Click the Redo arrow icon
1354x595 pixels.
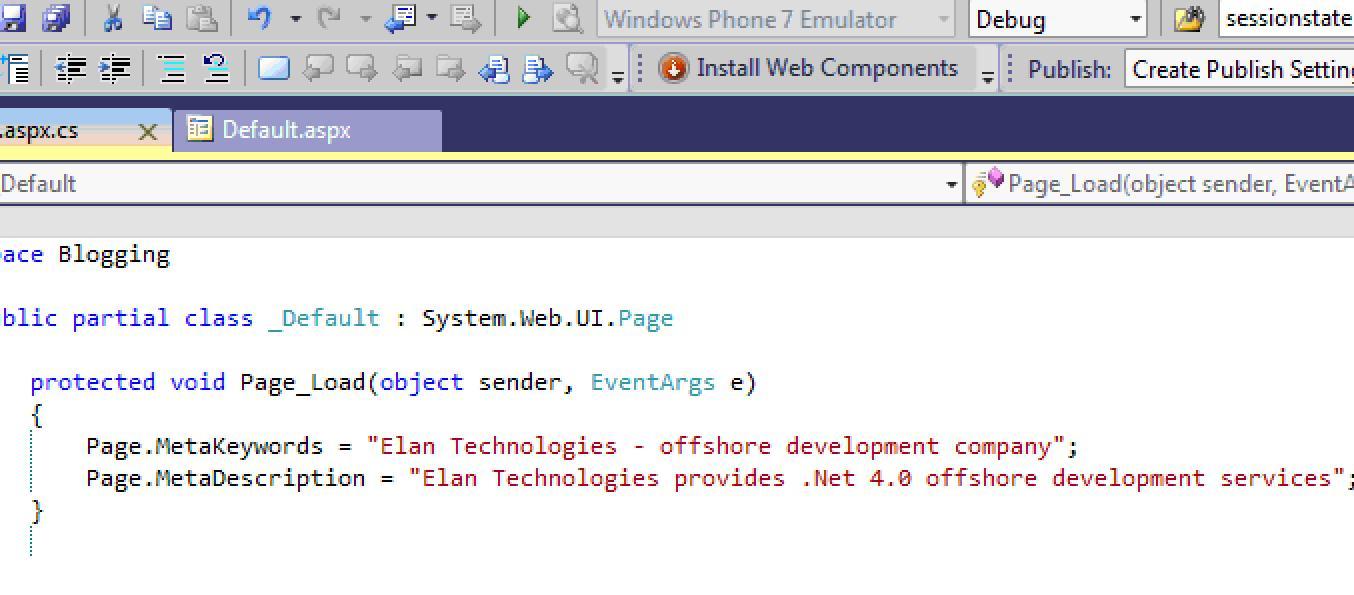tap(329, 18)
